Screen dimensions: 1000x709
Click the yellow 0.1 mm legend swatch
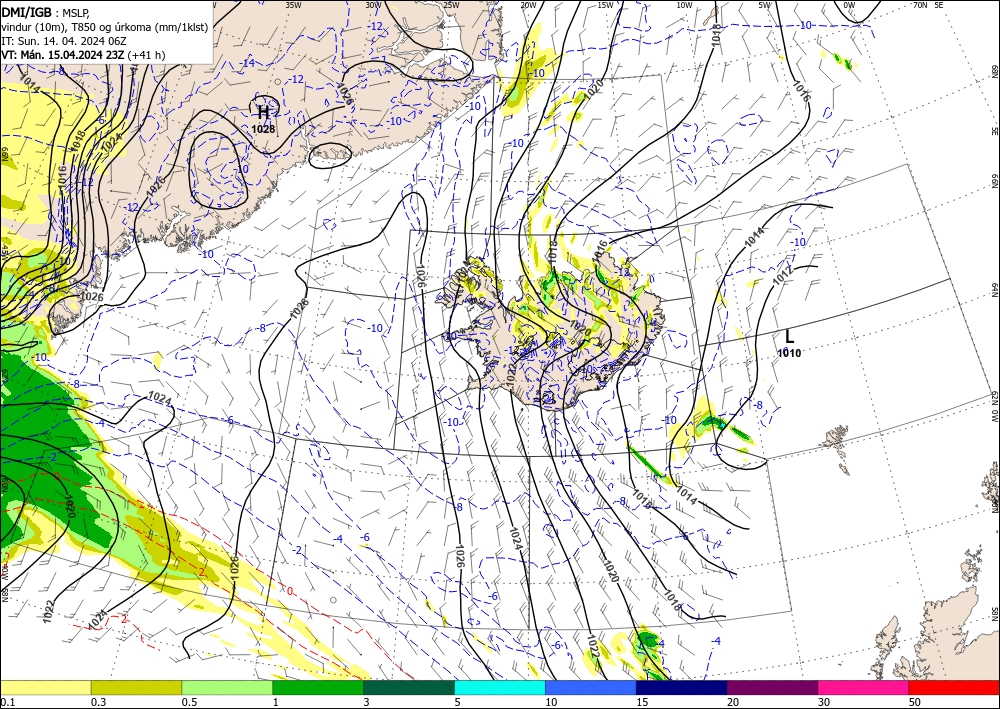coord(45,687)
